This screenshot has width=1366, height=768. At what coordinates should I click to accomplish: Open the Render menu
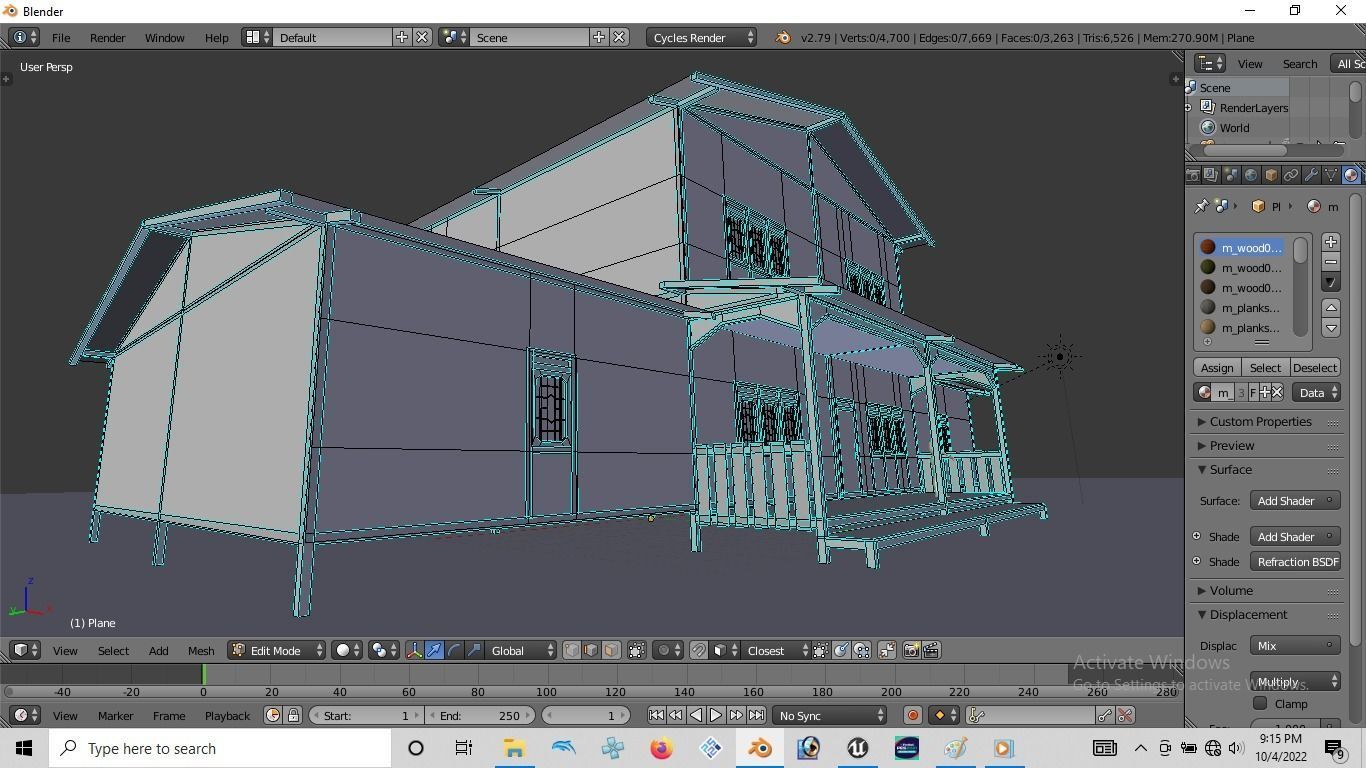pos(107,37)
